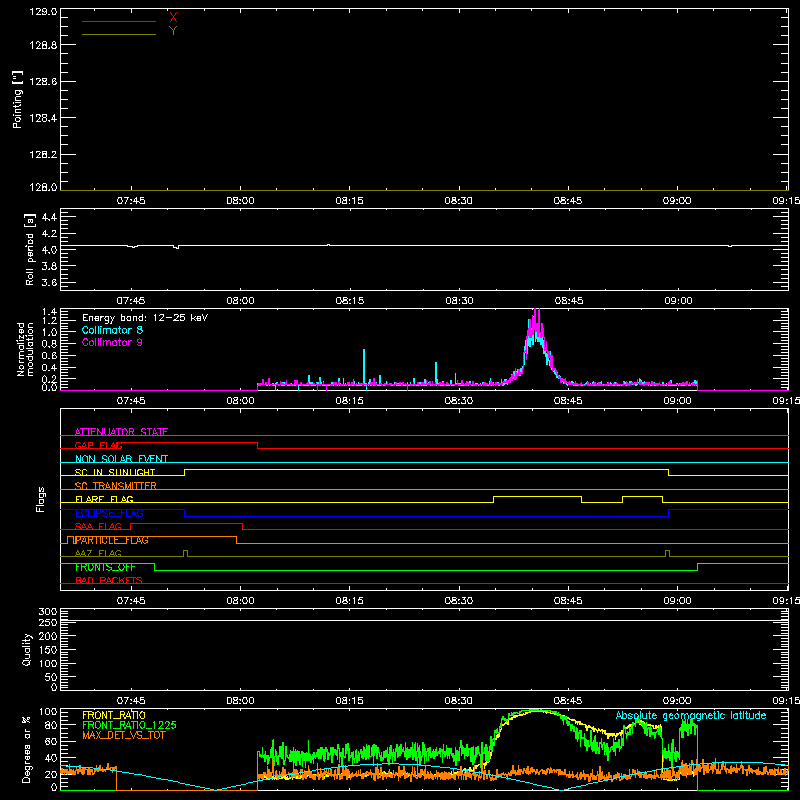Click the red X legend line
Screen dimensions: 800x800
(118, 21)
